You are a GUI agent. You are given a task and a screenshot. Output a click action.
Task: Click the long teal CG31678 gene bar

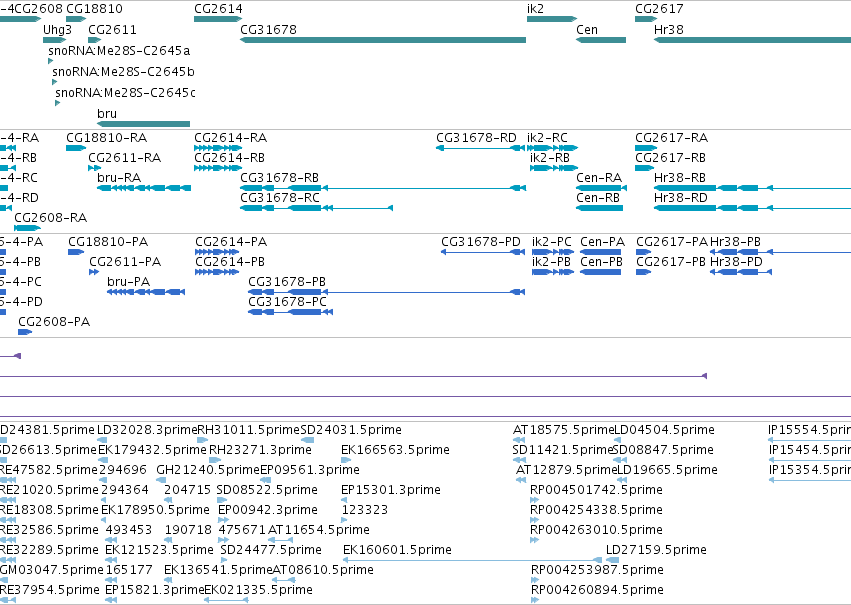[x=383, y=40]
